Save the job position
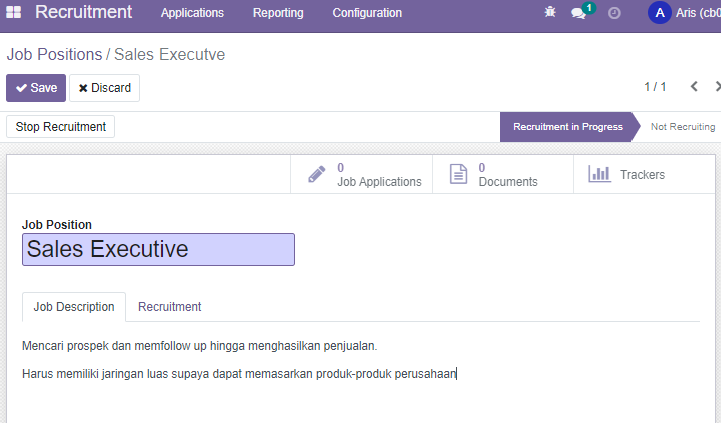Image resolution: width=721 pixels, height=423 pixels. (x=36, y=88)
